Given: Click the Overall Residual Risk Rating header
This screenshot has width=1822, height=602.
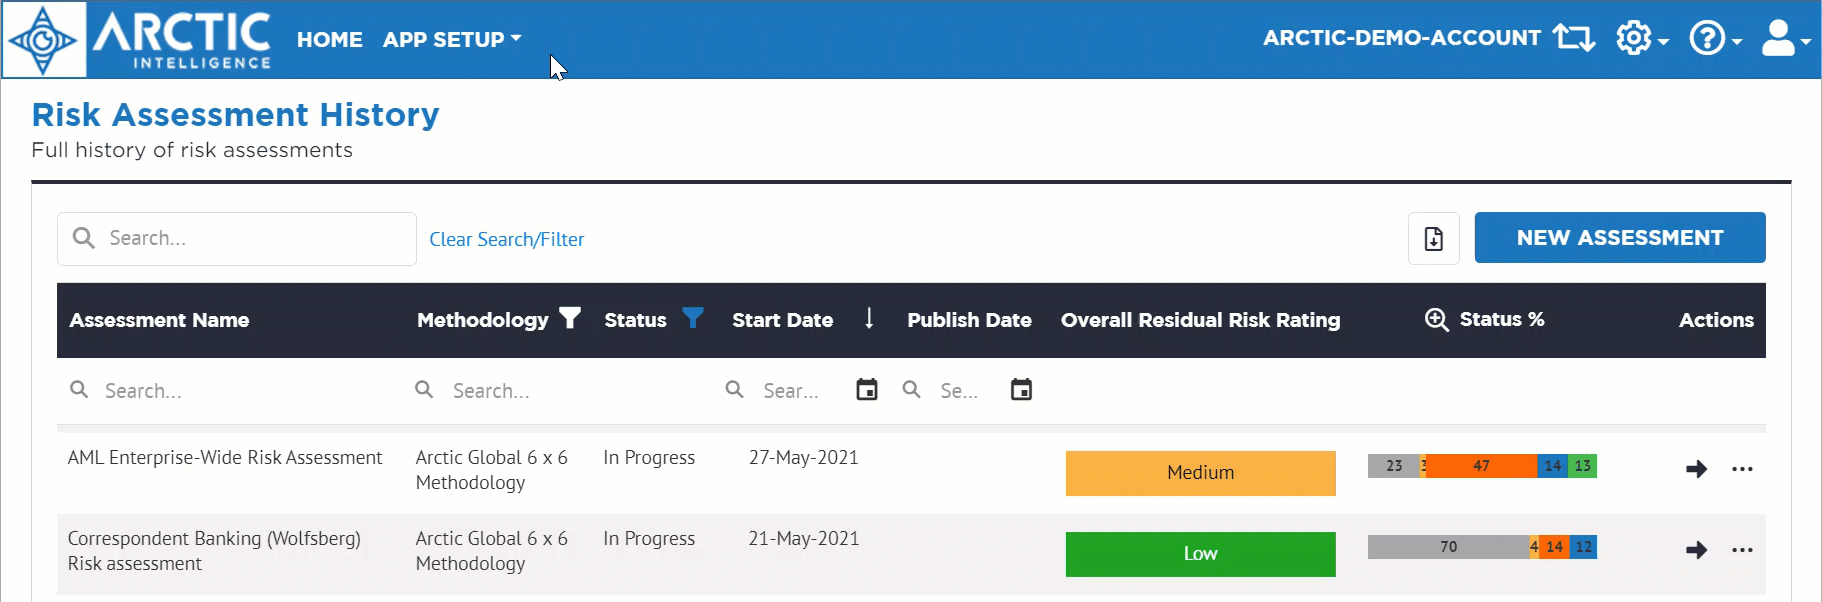Looking at the screenshot, I should pos(1201,320).
